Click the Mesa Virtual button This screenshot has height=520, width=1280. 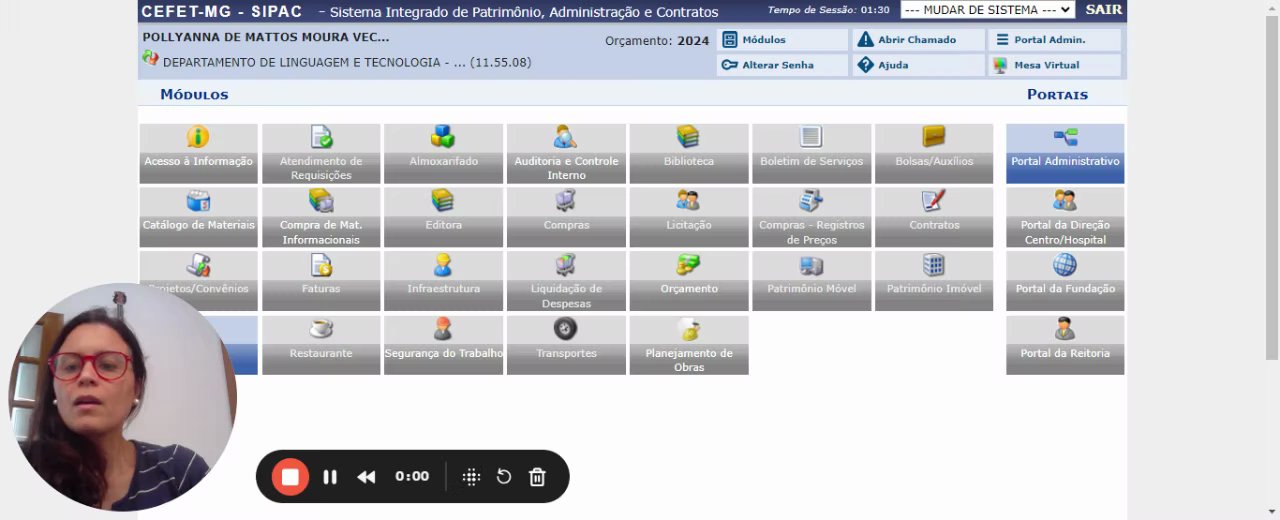1054,65
